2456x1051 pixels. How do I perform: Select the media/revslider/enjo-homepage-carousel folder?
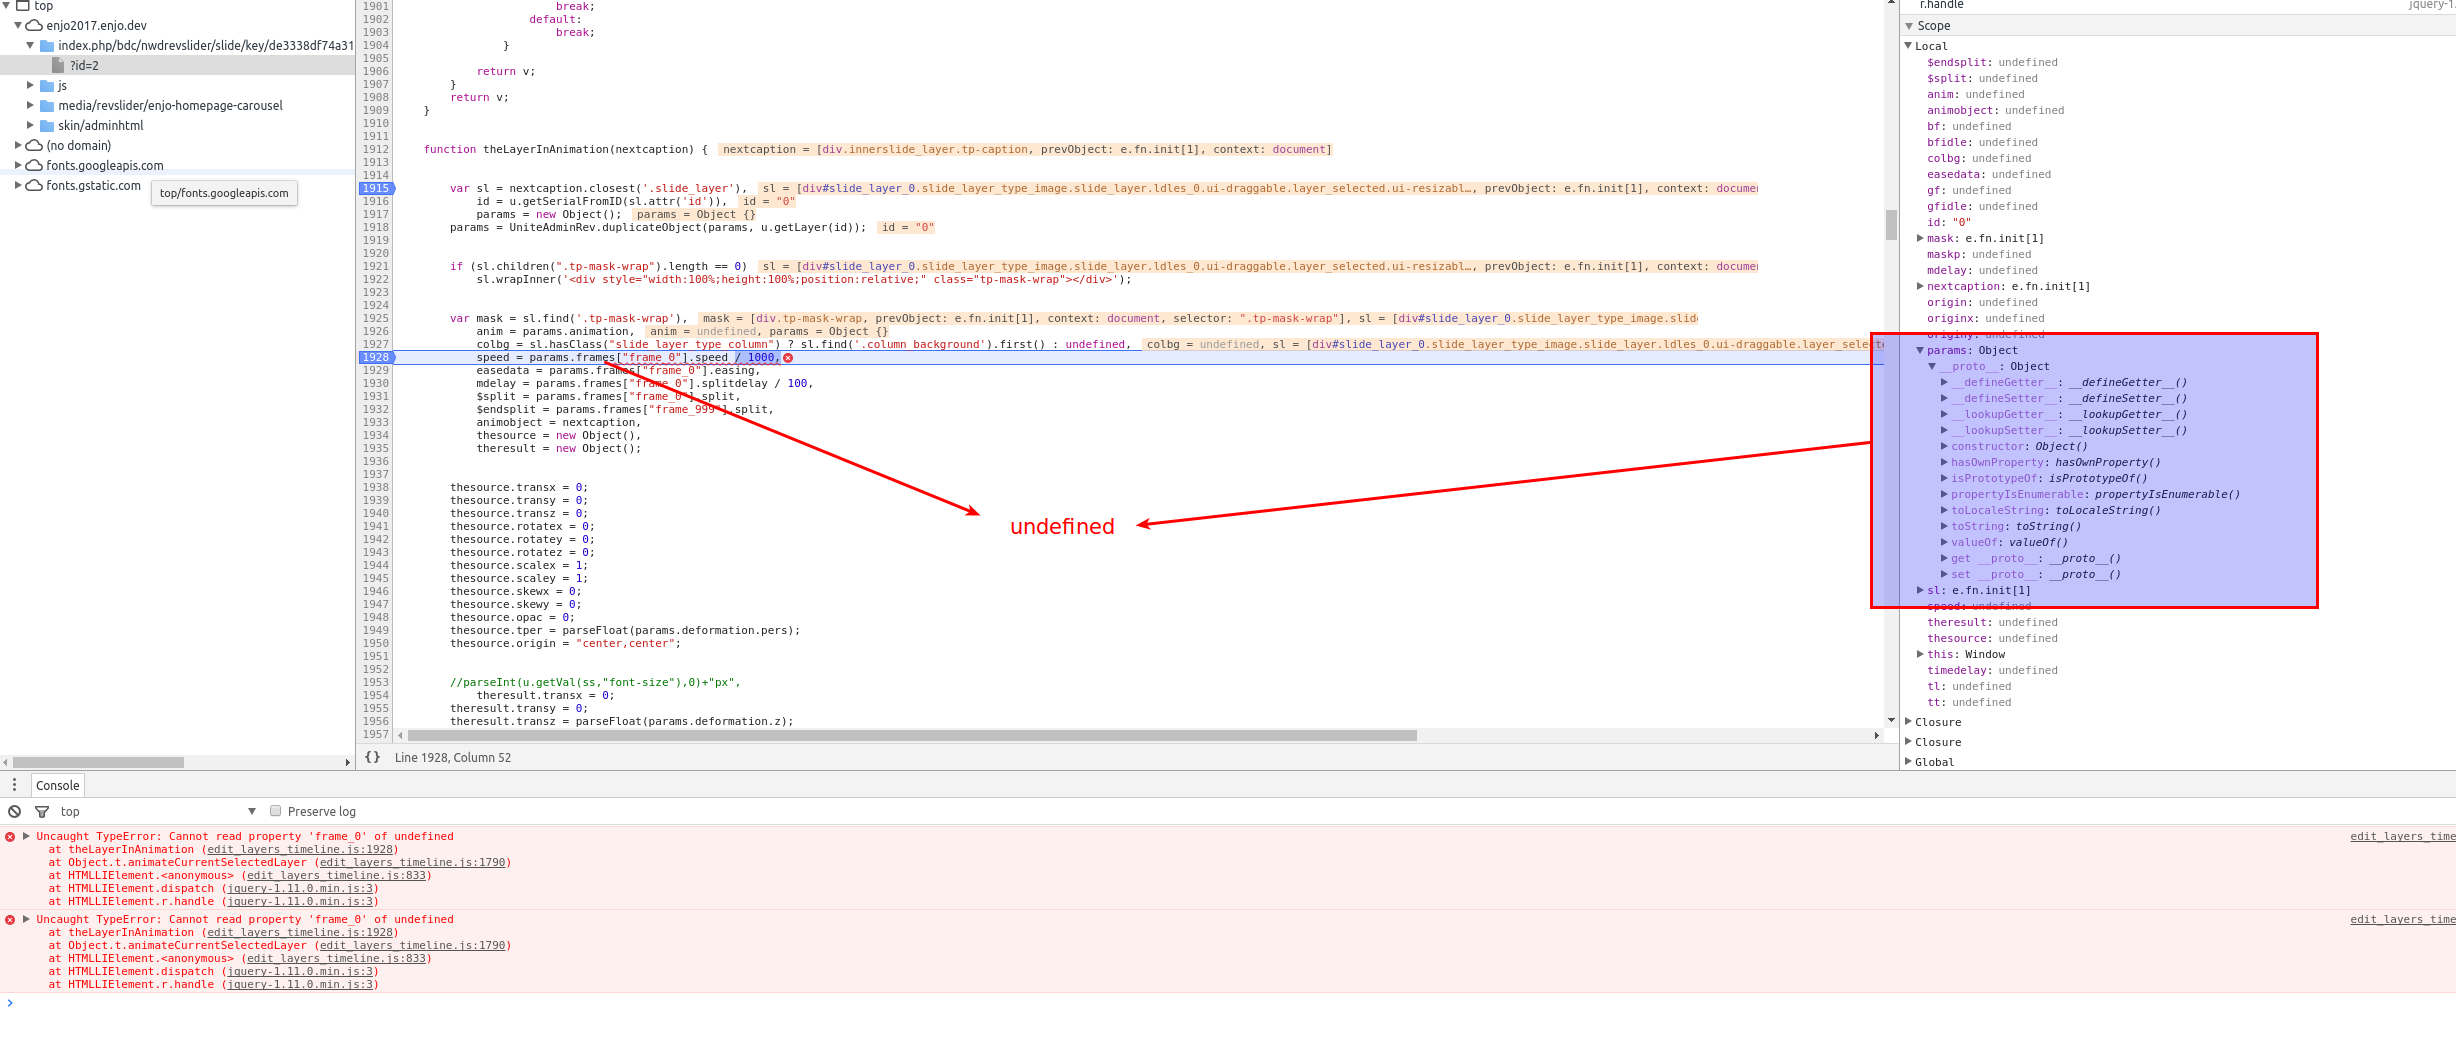pyautogui.click(x=170, y=105)
